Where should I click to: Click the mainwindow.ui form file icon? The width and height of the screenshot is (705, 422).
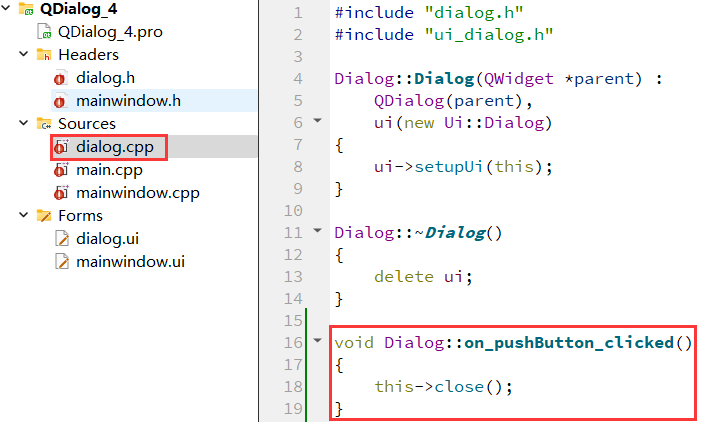[62, 262]
